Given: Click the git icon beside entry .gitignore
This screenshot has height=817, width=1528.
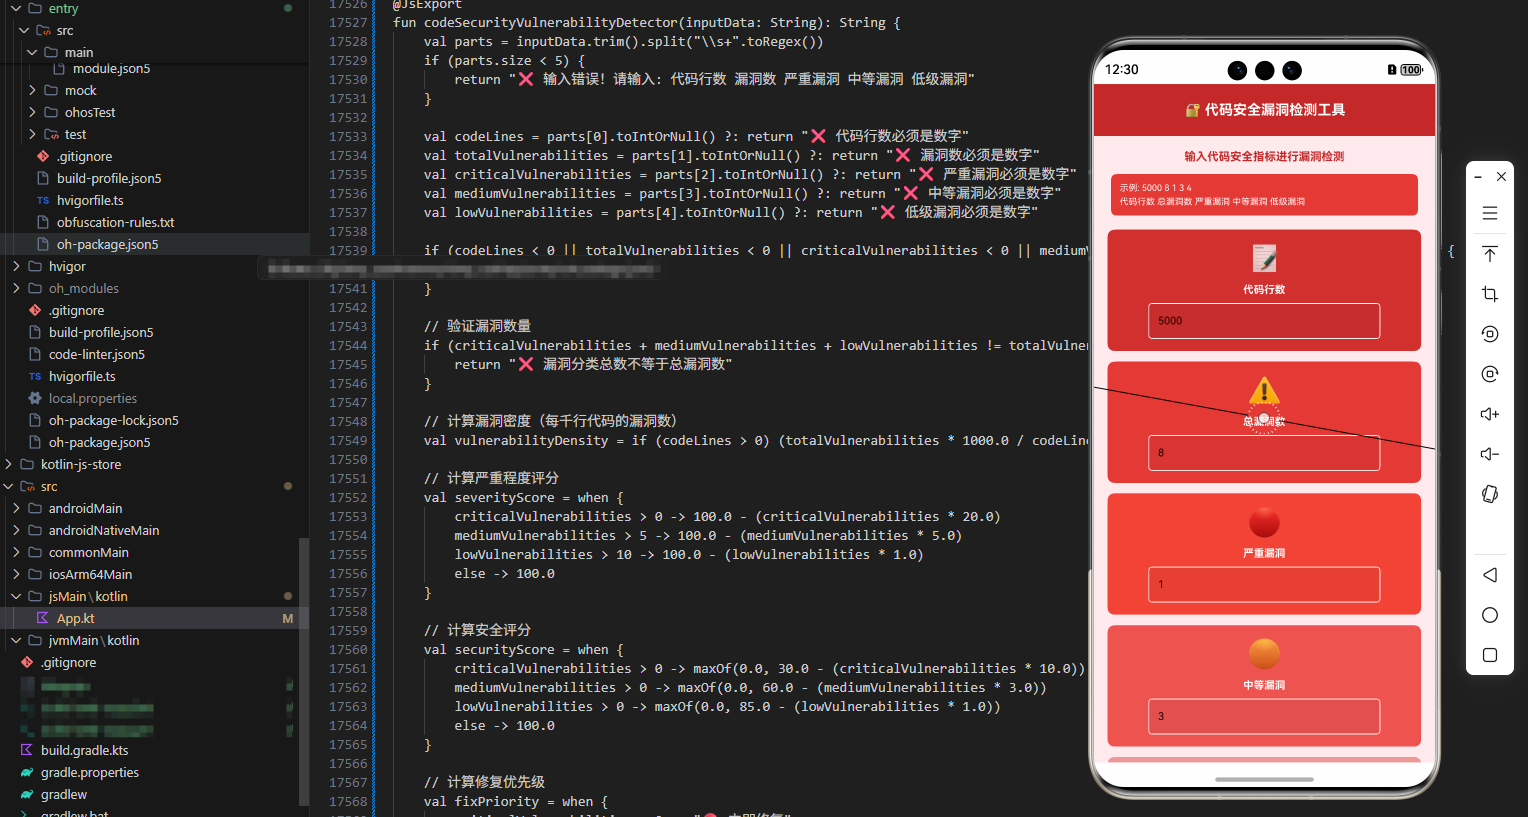Looking at the screenshot, I should (x=43, y=156).
